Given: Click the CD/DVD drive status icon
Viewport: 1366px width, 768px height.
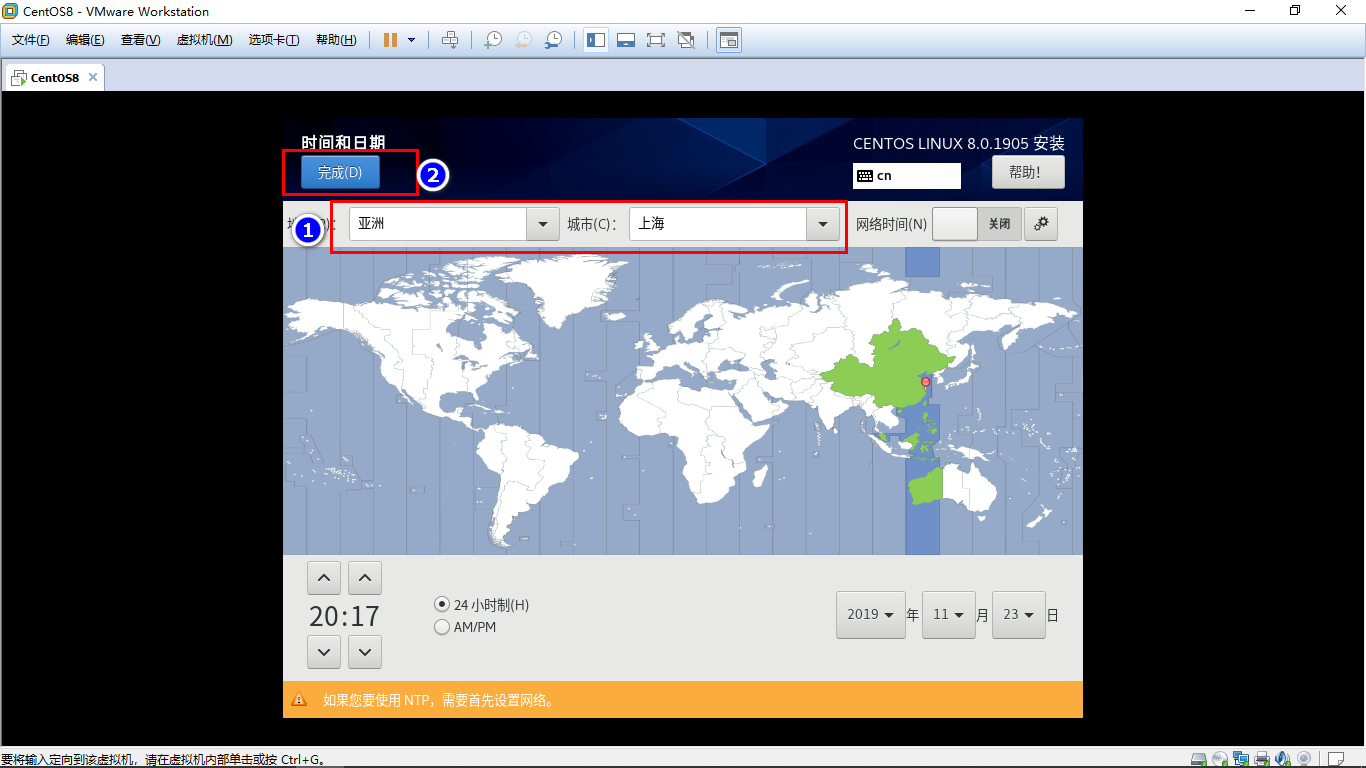Looking at the screenshot, I should [1220, 759].
